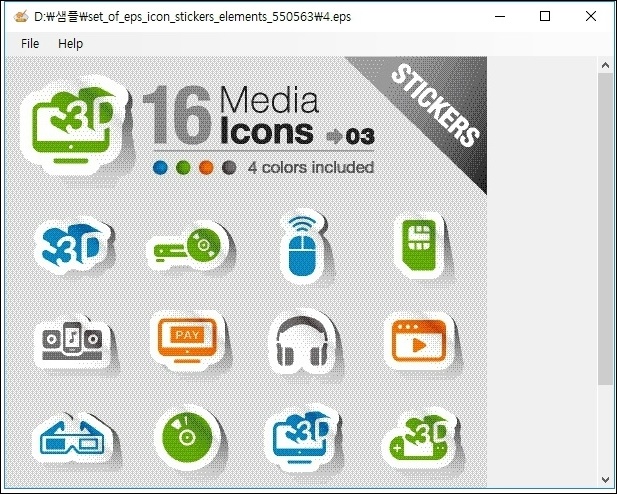The image size is (617, 494).
Task: Open the Help menu
Action: (x=70, y=44)
